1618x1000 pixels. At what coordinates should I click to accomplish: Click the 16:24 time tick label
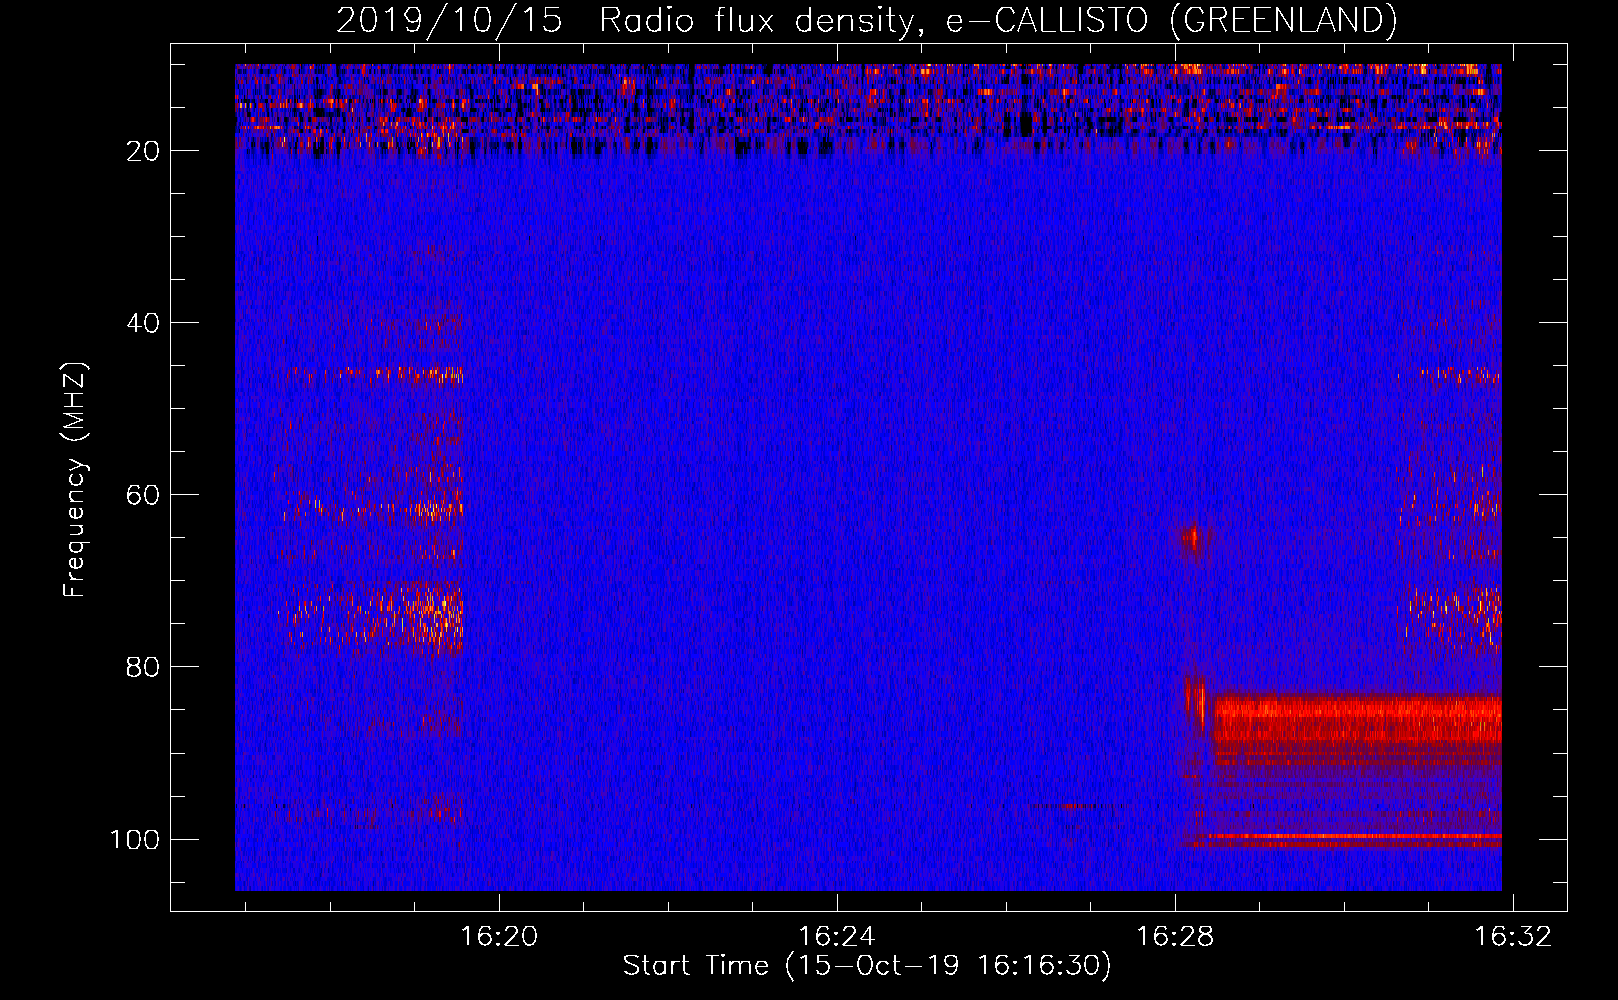tap(837, 937)
